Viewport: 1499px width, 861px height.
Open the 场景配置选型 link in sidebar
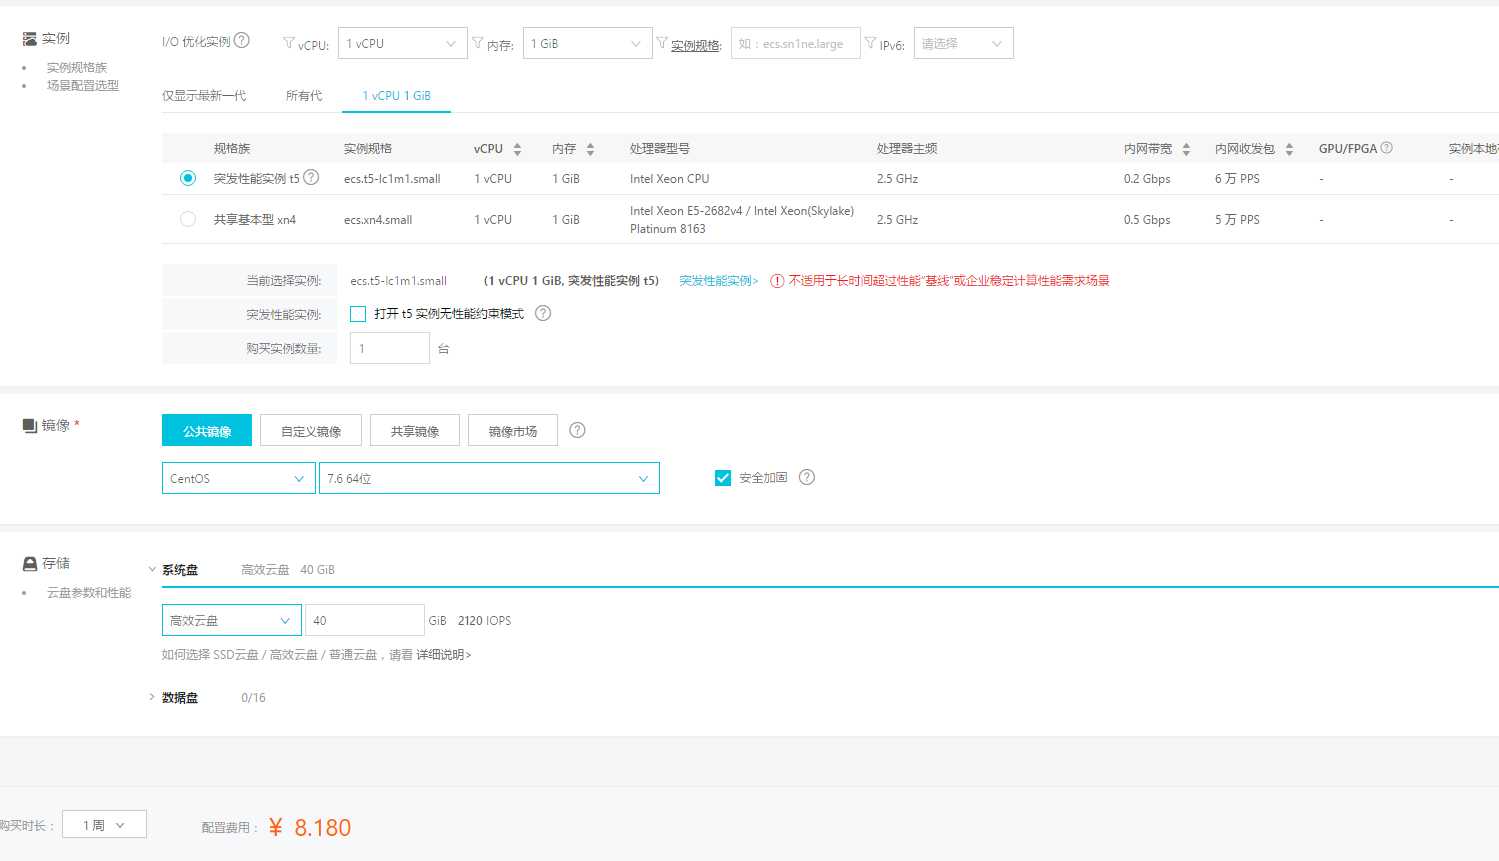tap(83, 85)
